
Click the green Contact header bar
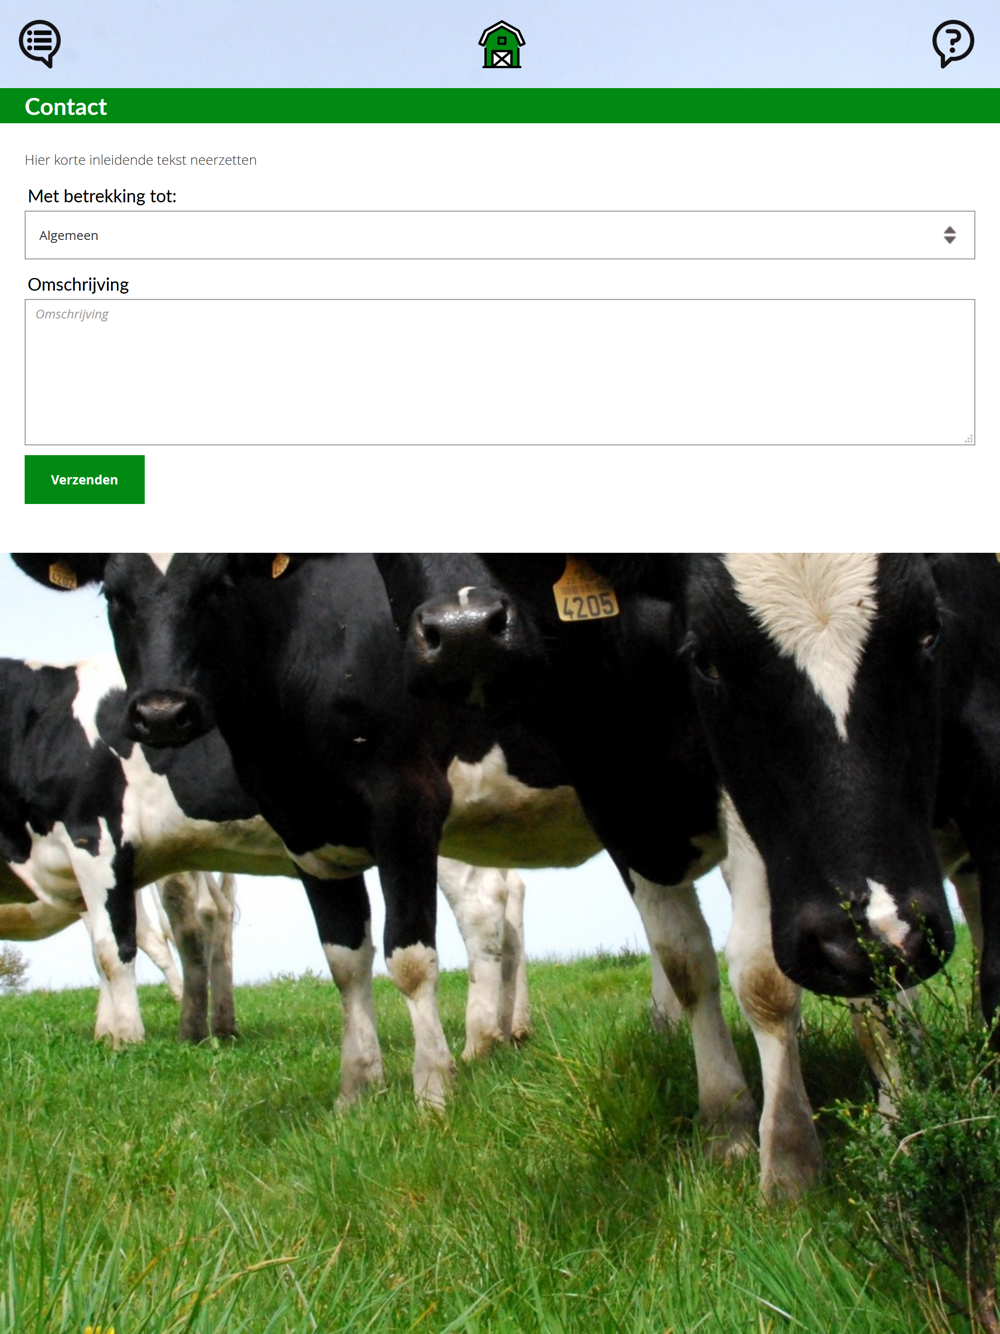click(x=500, y=106)
